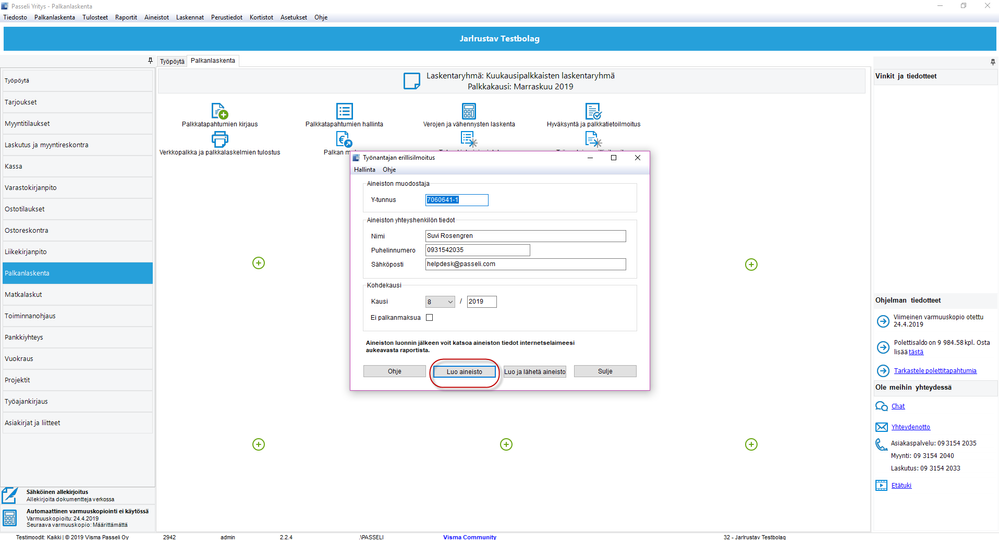Open Hyväksyntä ja palkkatietoilmoitus icon
This screenshot has height=540, width=999.
pyautogui.click(x=593, y=111)
